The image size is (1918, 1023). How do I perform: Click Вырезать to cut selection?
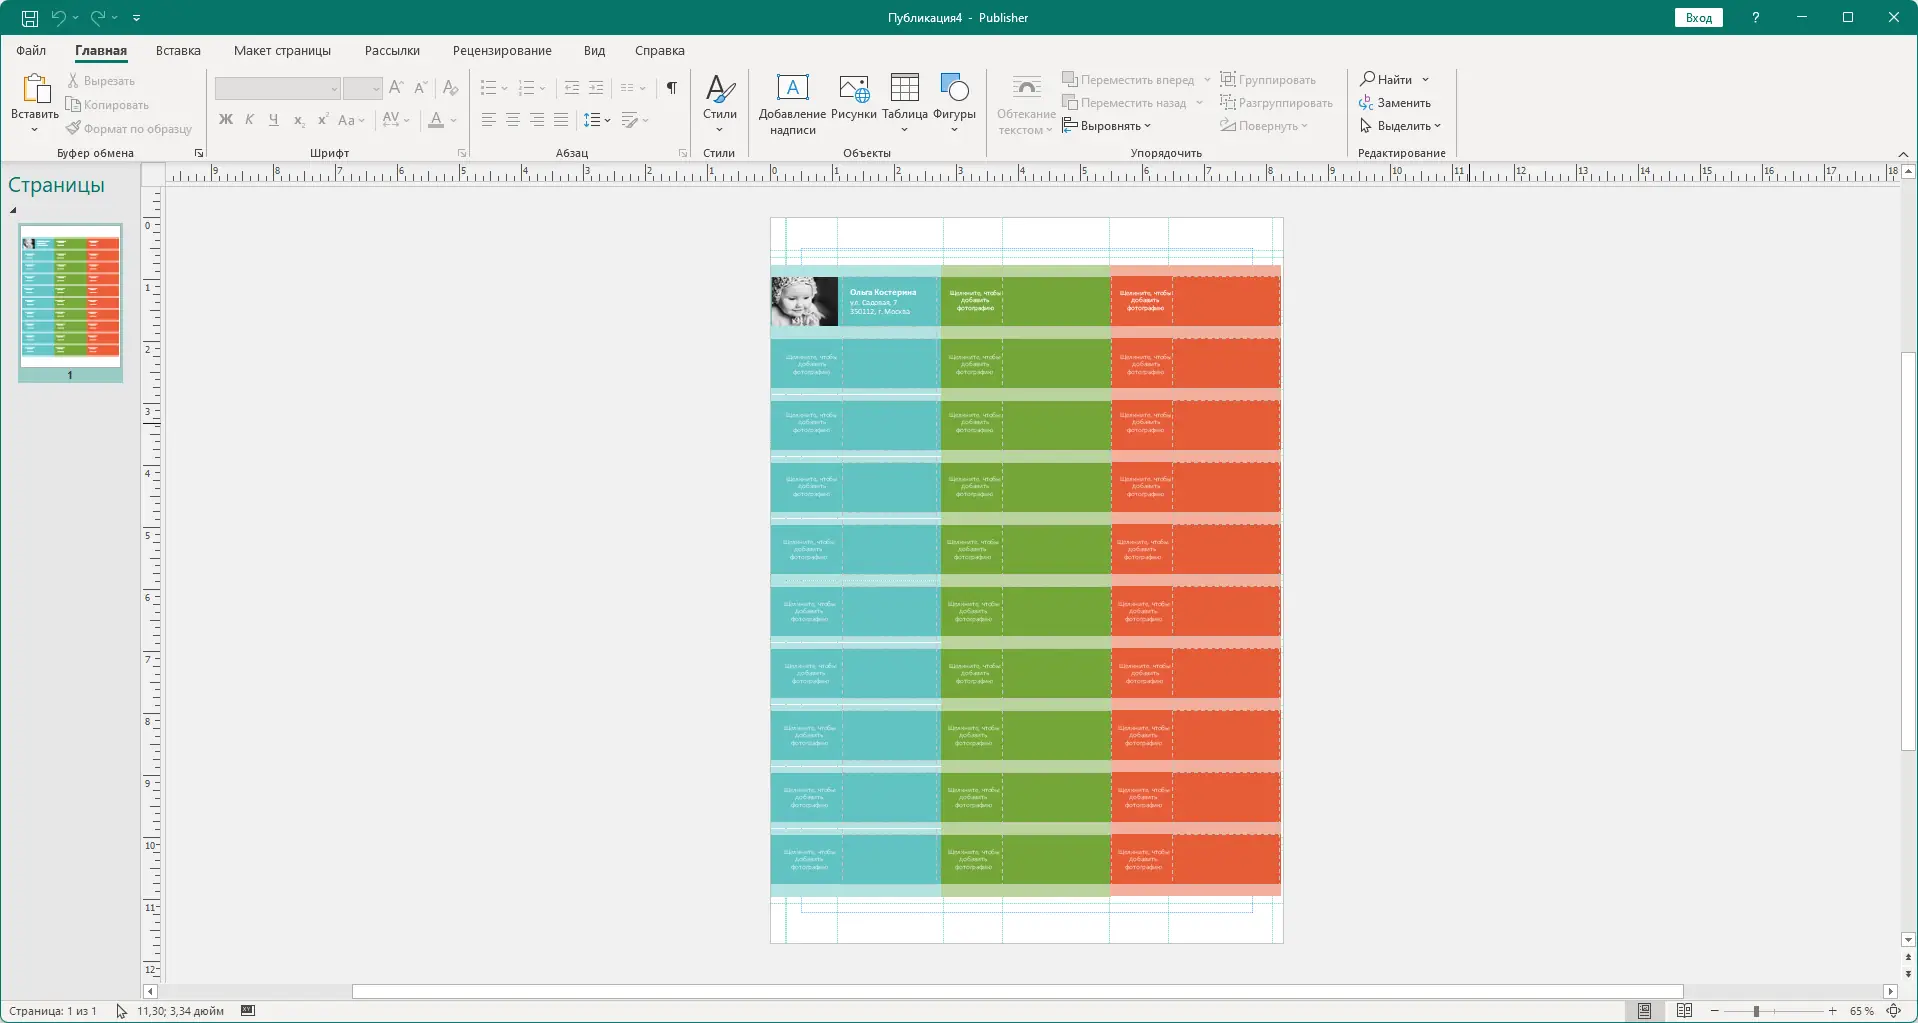tap(101, 81)
